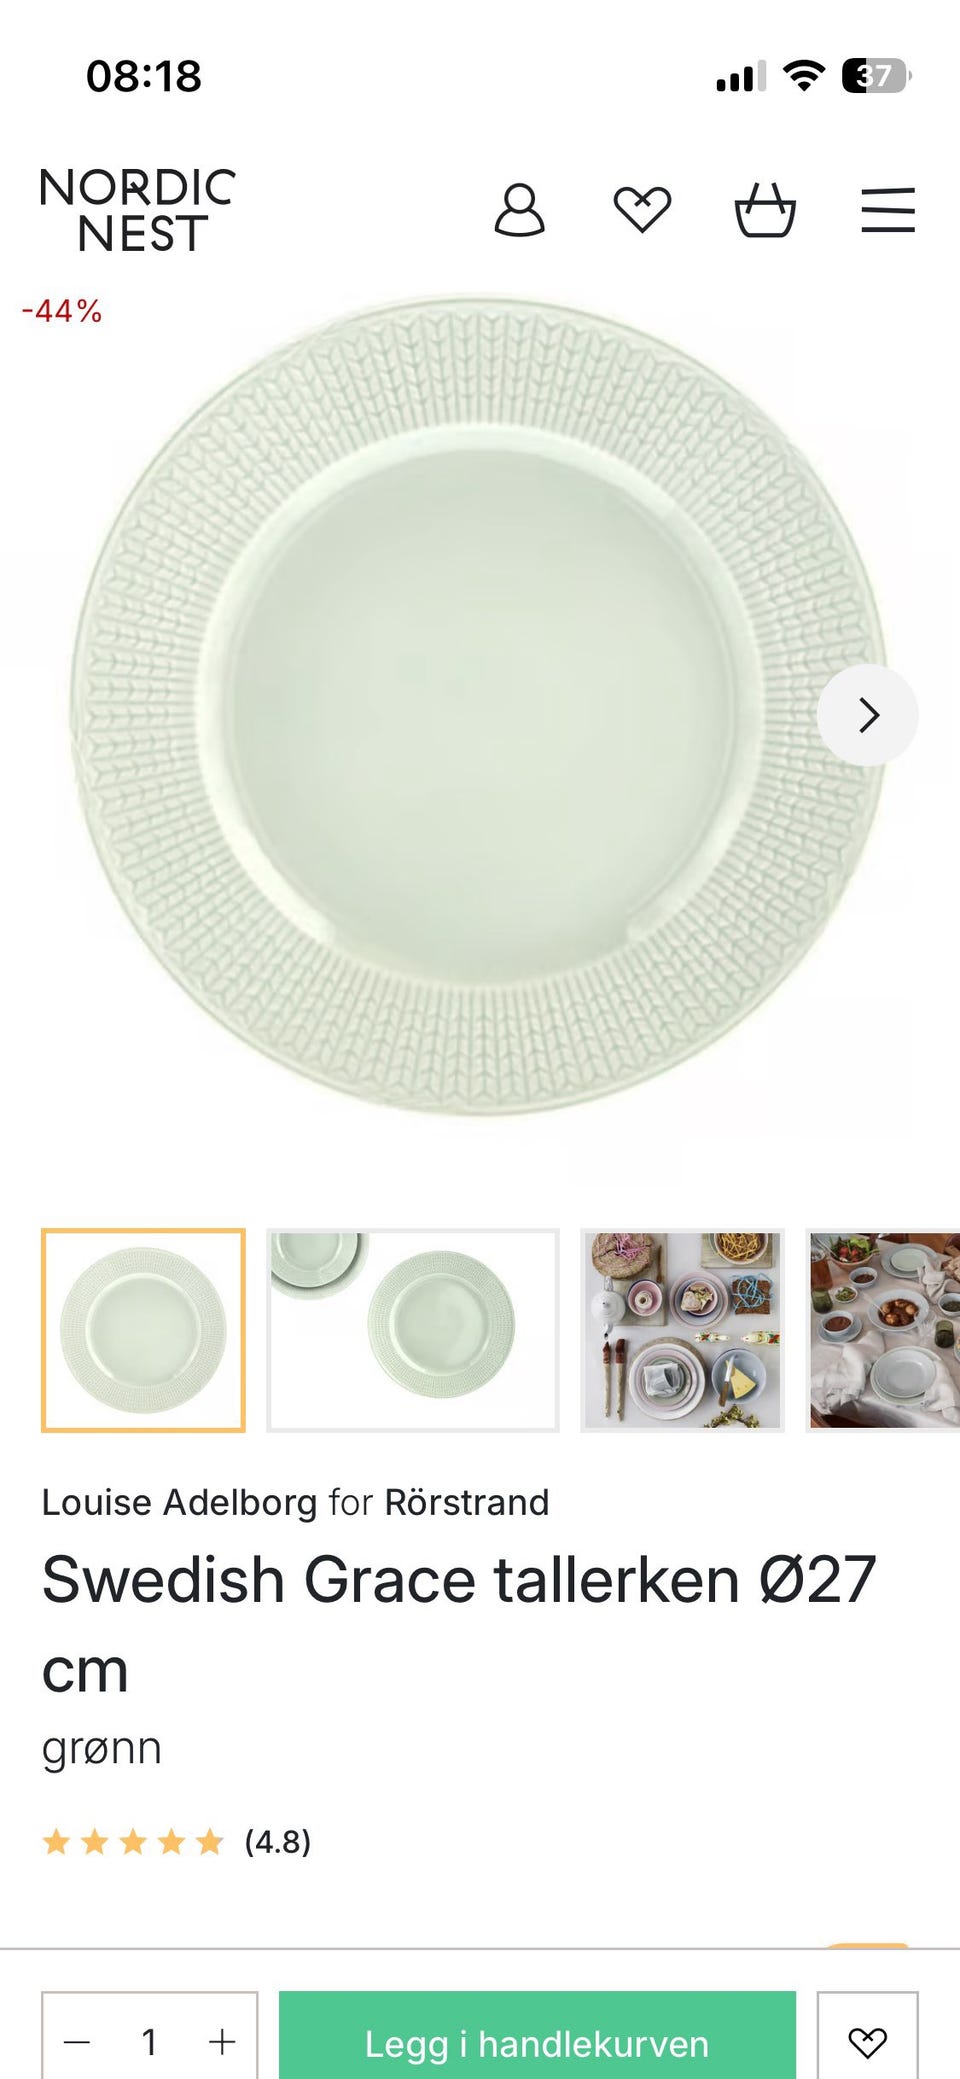Screen dimensions: 960x2079
Task: Open the Louise Adelborg designer link
Action: 180,1502
